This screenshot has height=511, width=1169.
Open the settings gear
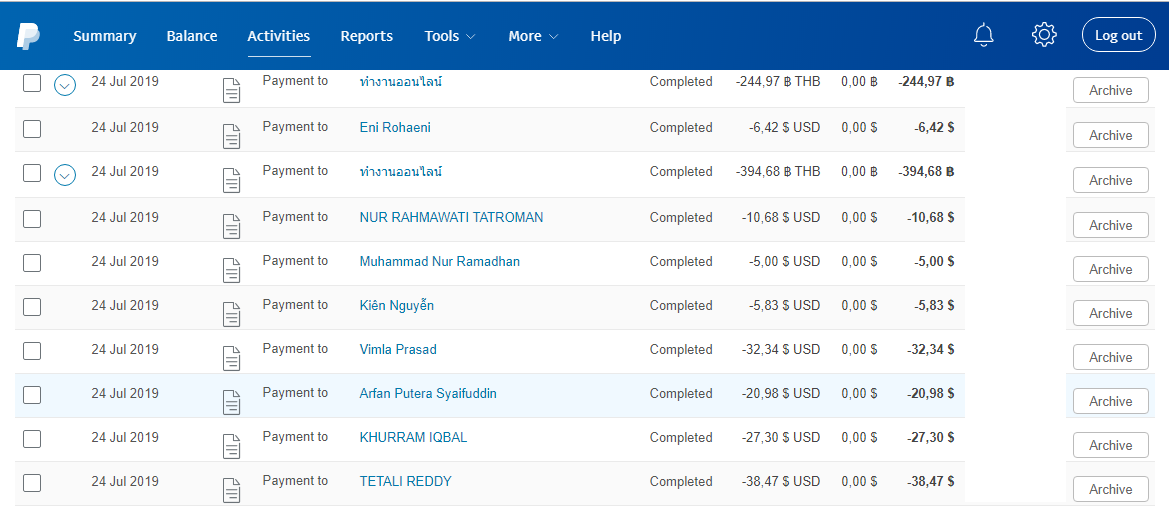pyautogui.click(x=1044, y=35)
